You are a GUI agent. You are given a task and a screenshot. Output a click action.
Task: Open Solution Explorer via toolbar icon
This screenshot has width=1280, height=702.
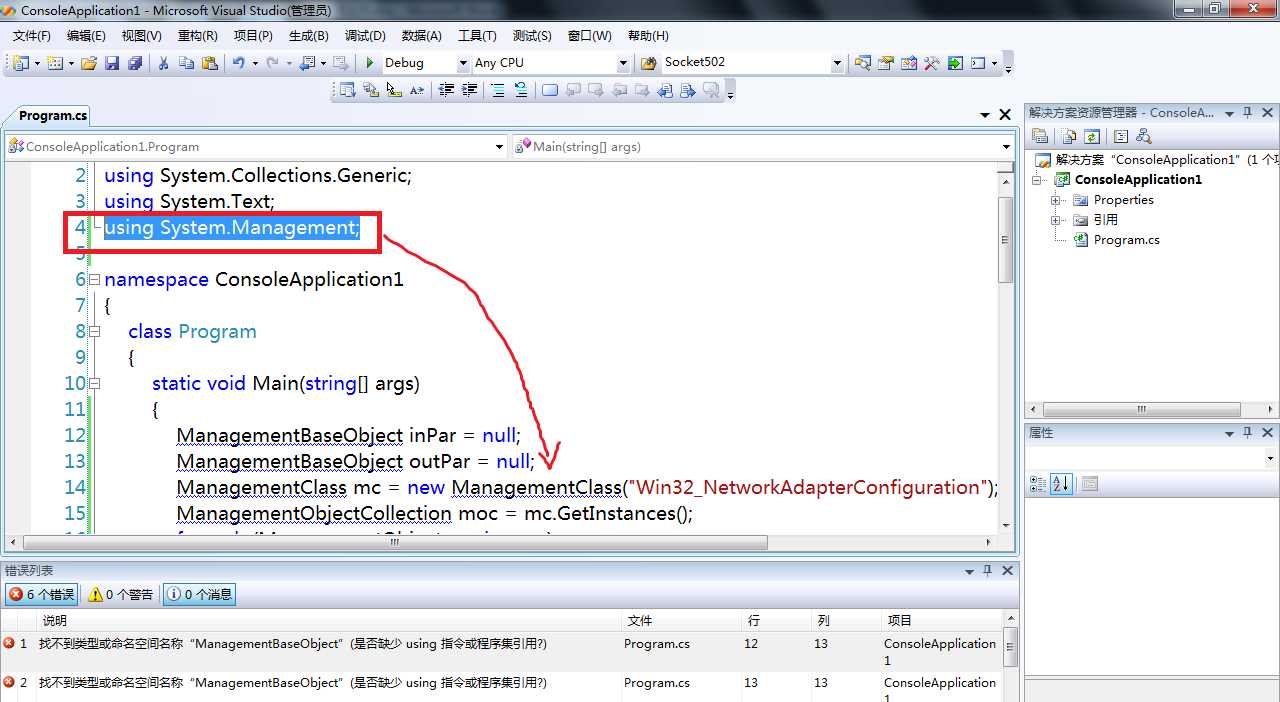[861, 62]
